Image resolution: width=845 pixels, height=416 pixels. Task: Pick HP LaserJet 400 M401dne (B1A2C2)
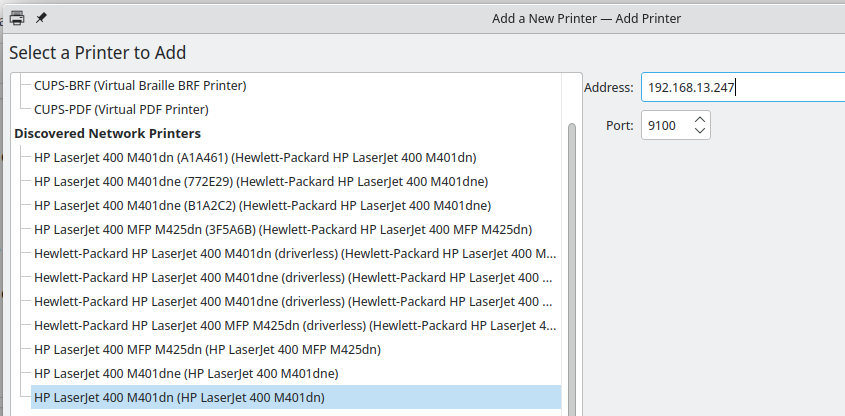(262, 205)
